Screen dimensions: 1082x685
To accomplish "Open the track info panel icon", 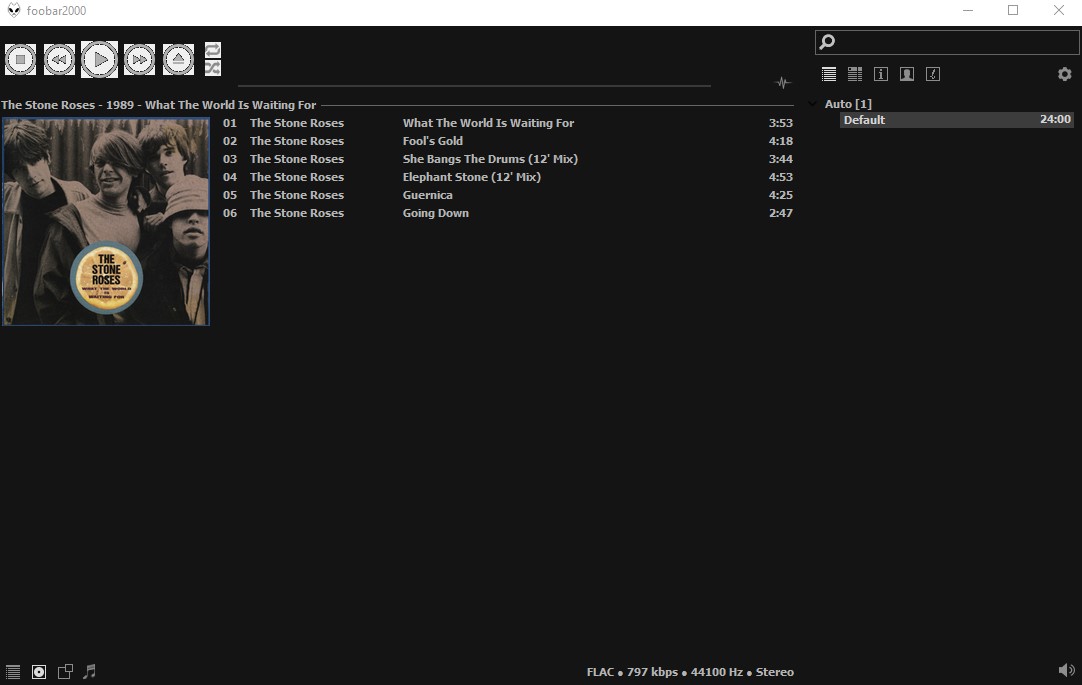I will pos(881,74).
